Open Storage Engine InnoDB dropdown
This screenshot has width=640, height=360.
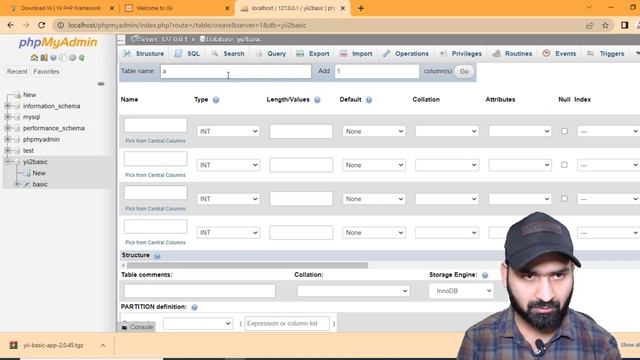(461, 291)
